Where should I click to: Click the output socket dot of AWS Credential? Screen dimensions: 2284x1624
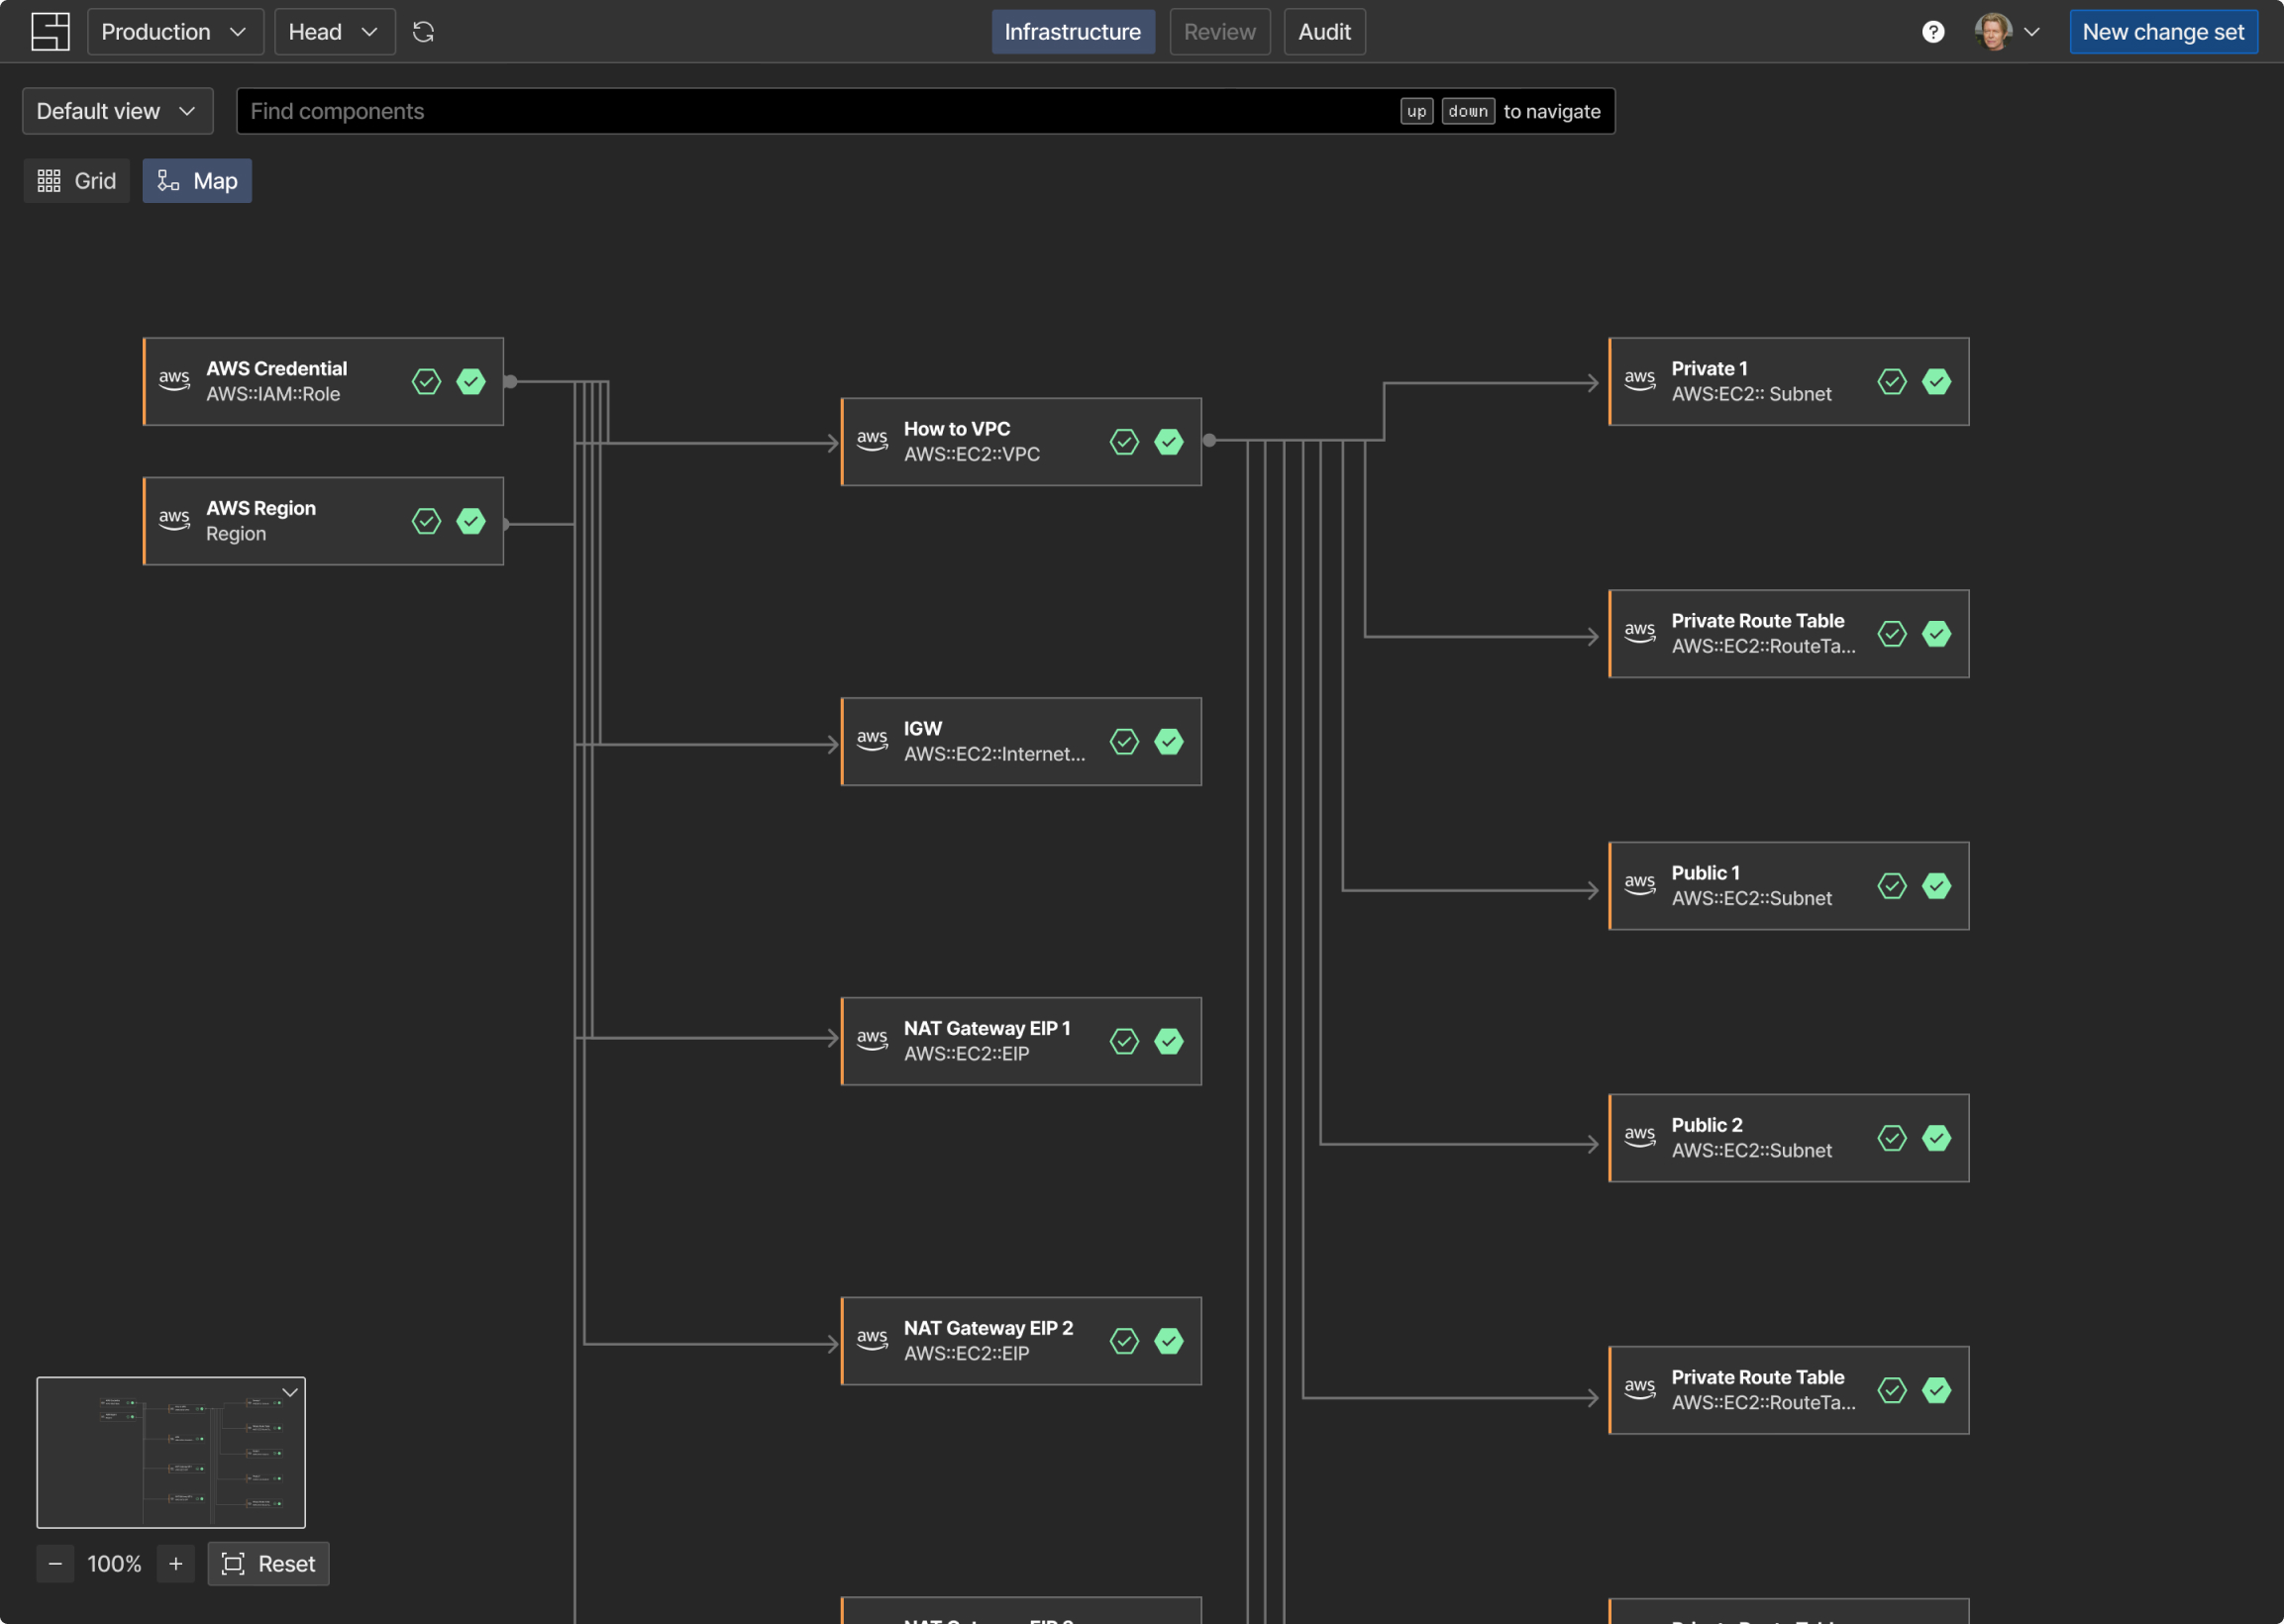511,381
